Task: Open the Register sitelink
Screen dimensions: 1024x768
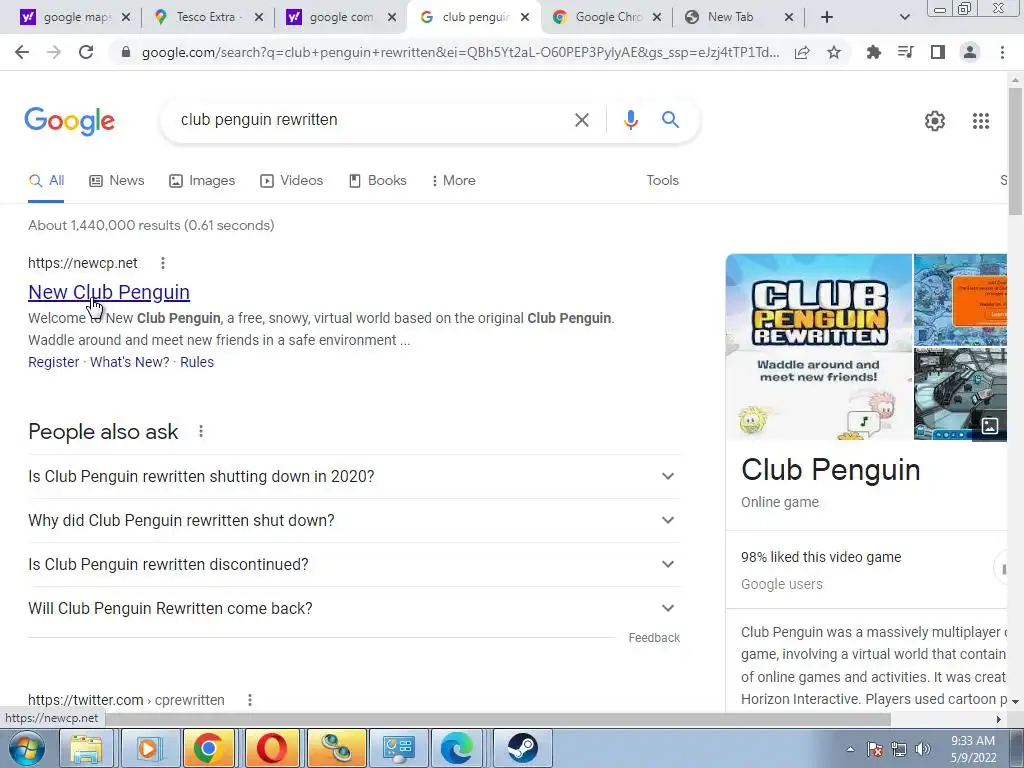Action: (x=54, y=362)
